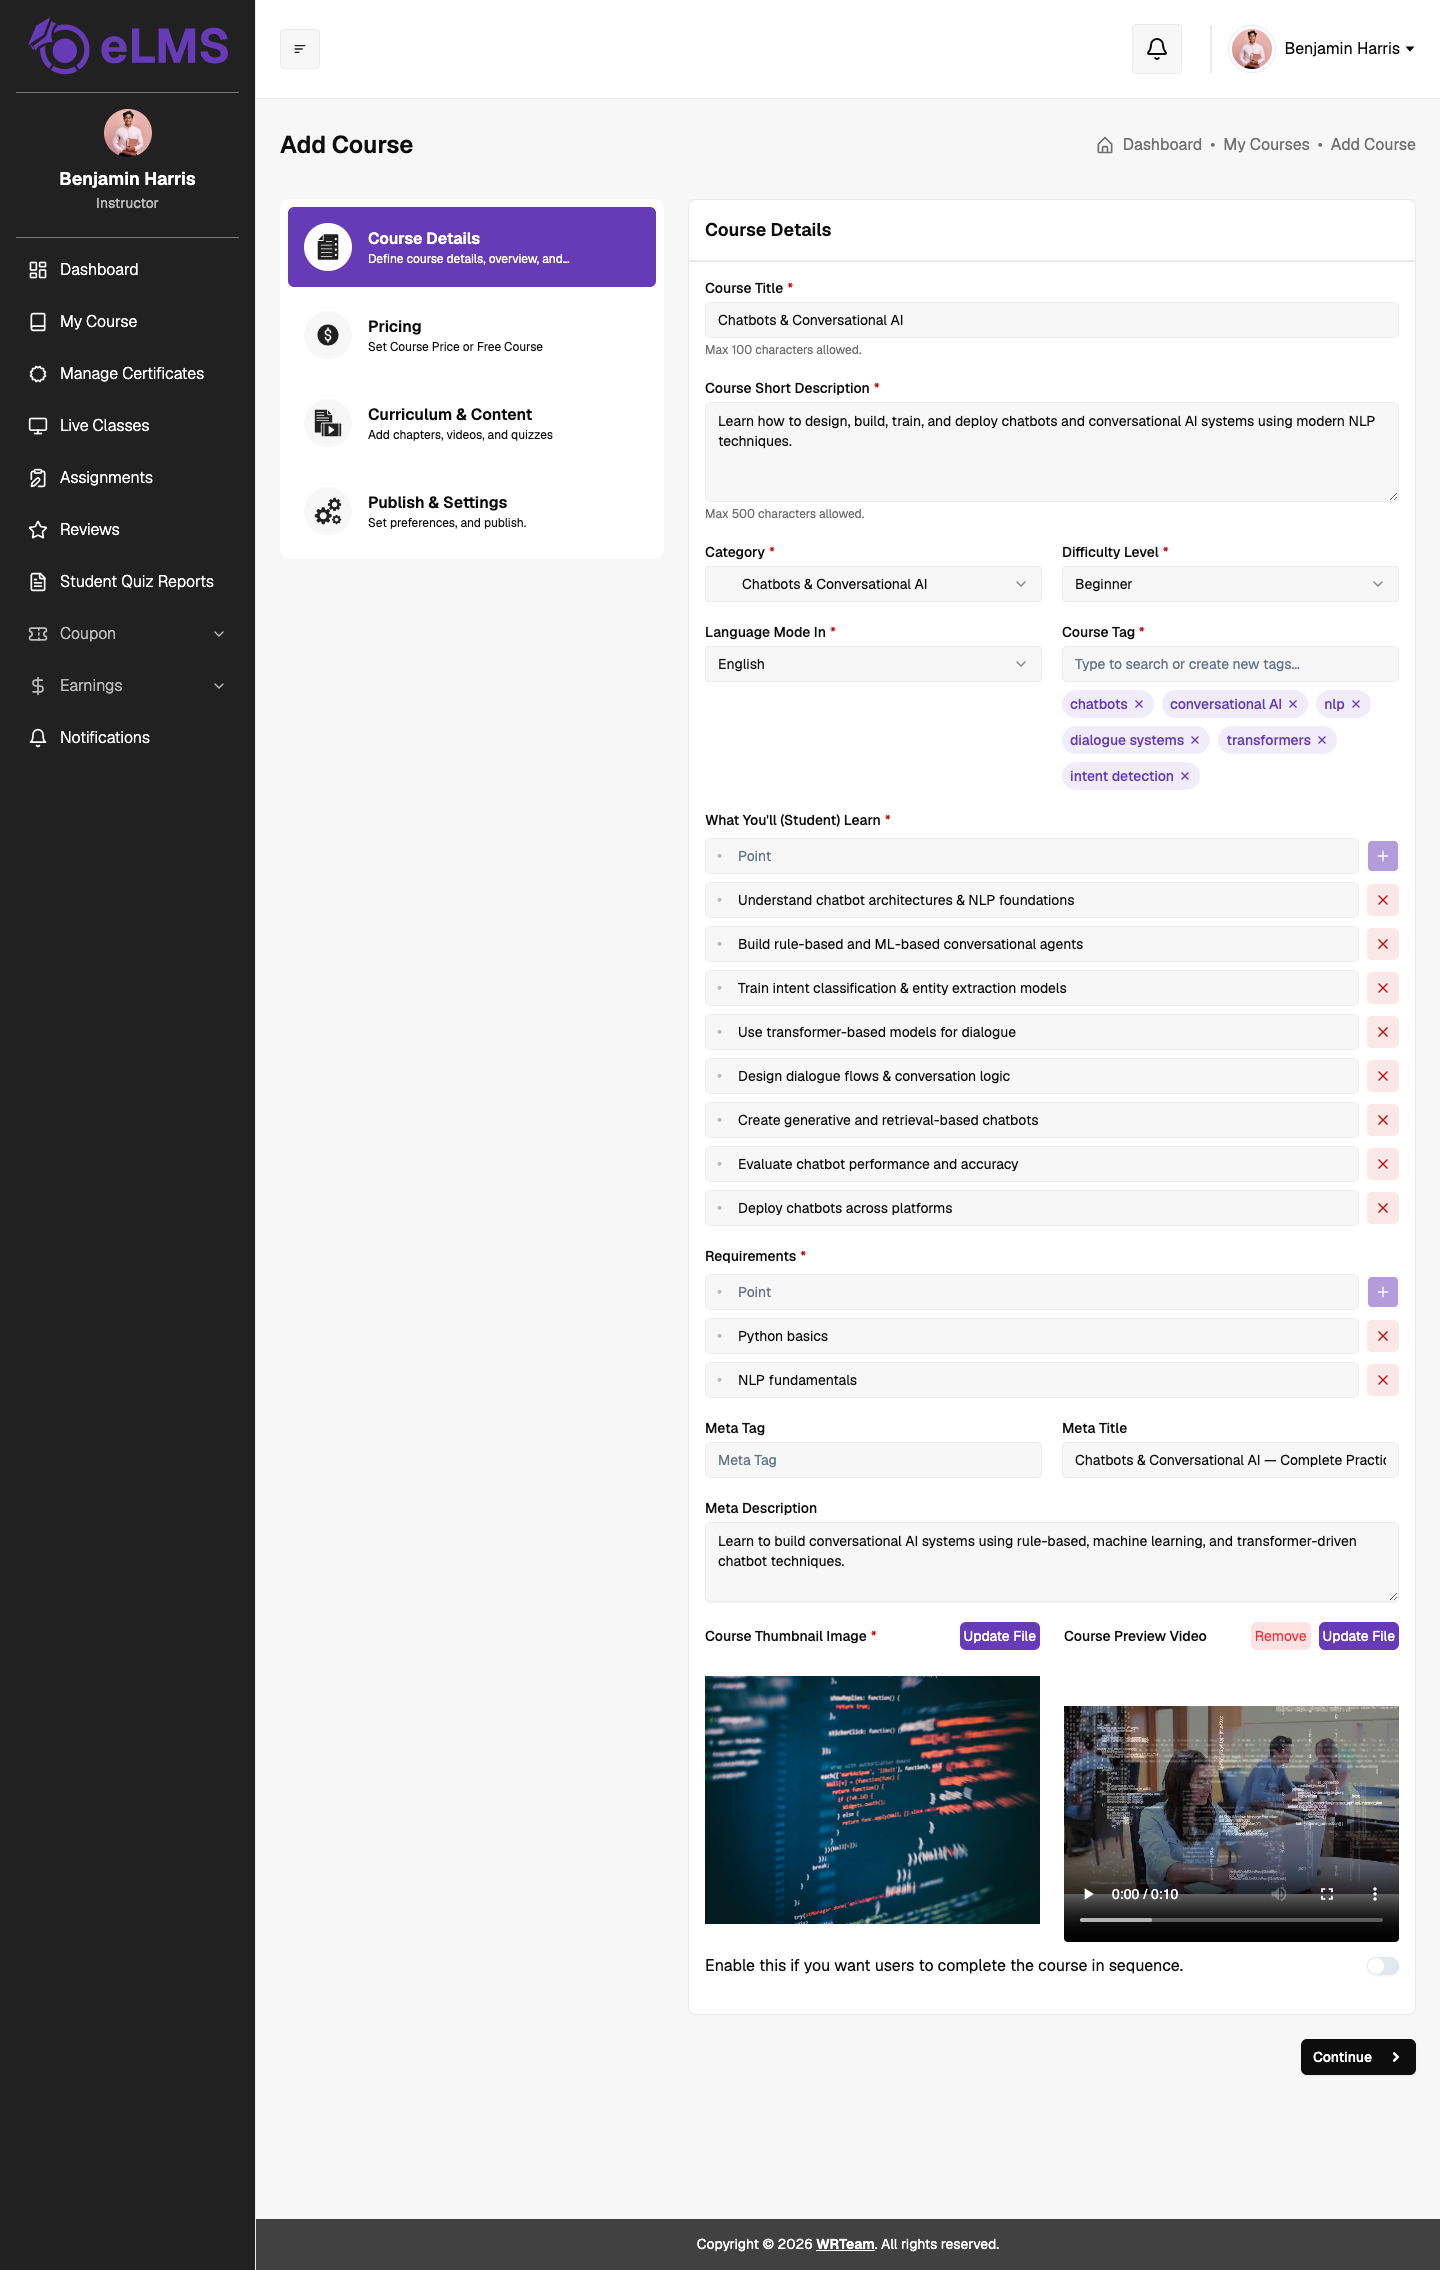
Task: Delete the 'Python basics' requirement
Action: point(1383,1336)
